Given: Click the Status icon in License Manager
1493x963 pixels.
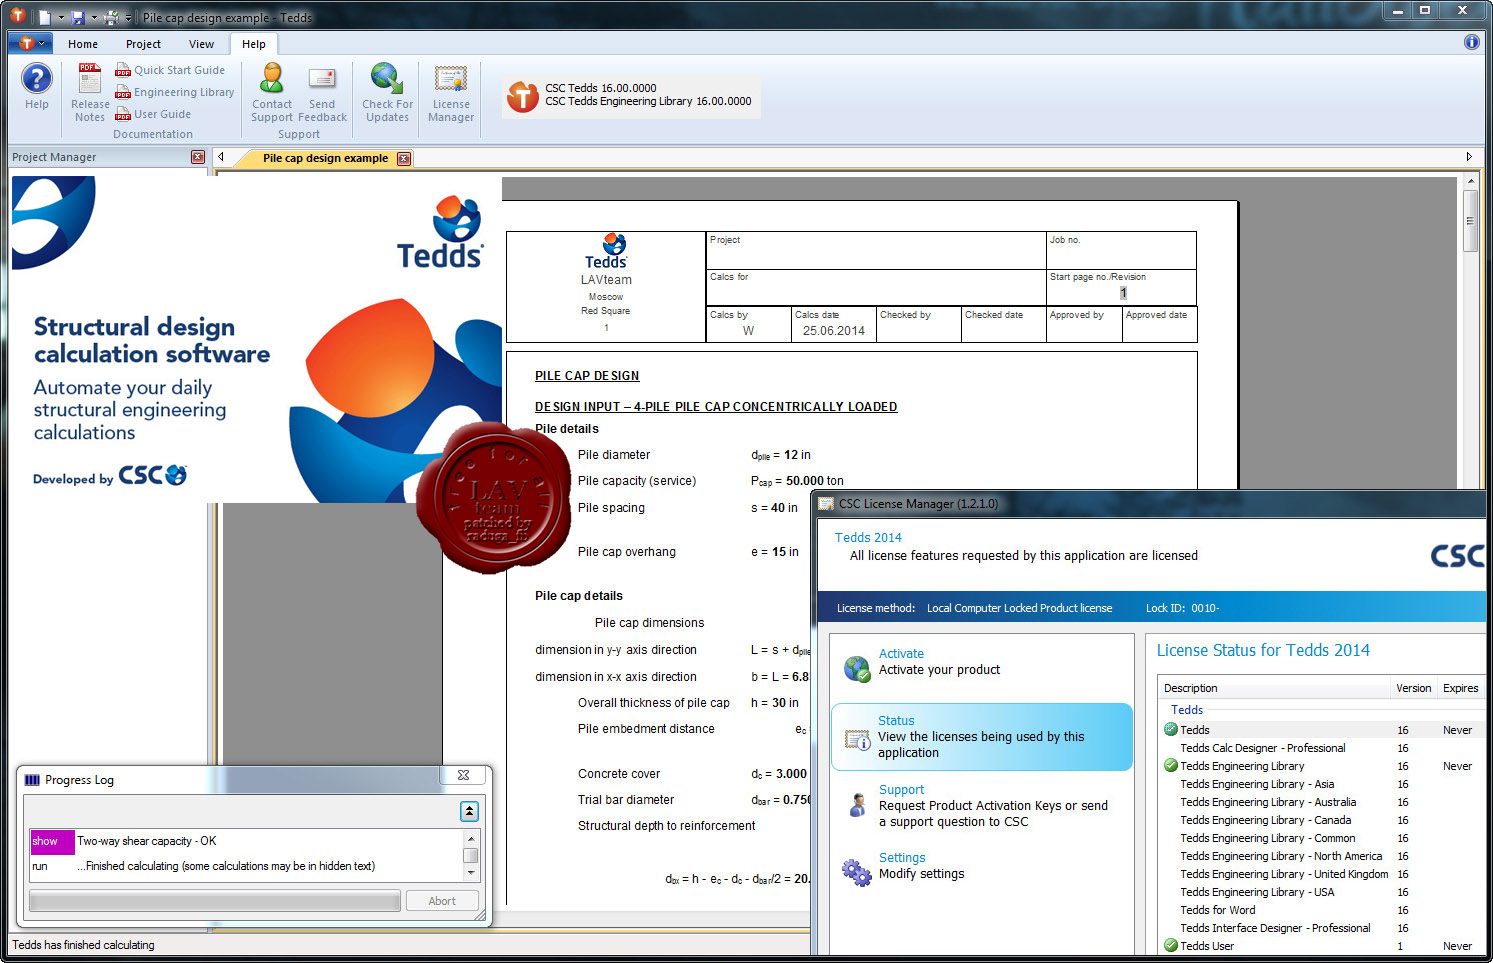Looking at the screenshot, I should pyautogui.click(x=857, y=739).
